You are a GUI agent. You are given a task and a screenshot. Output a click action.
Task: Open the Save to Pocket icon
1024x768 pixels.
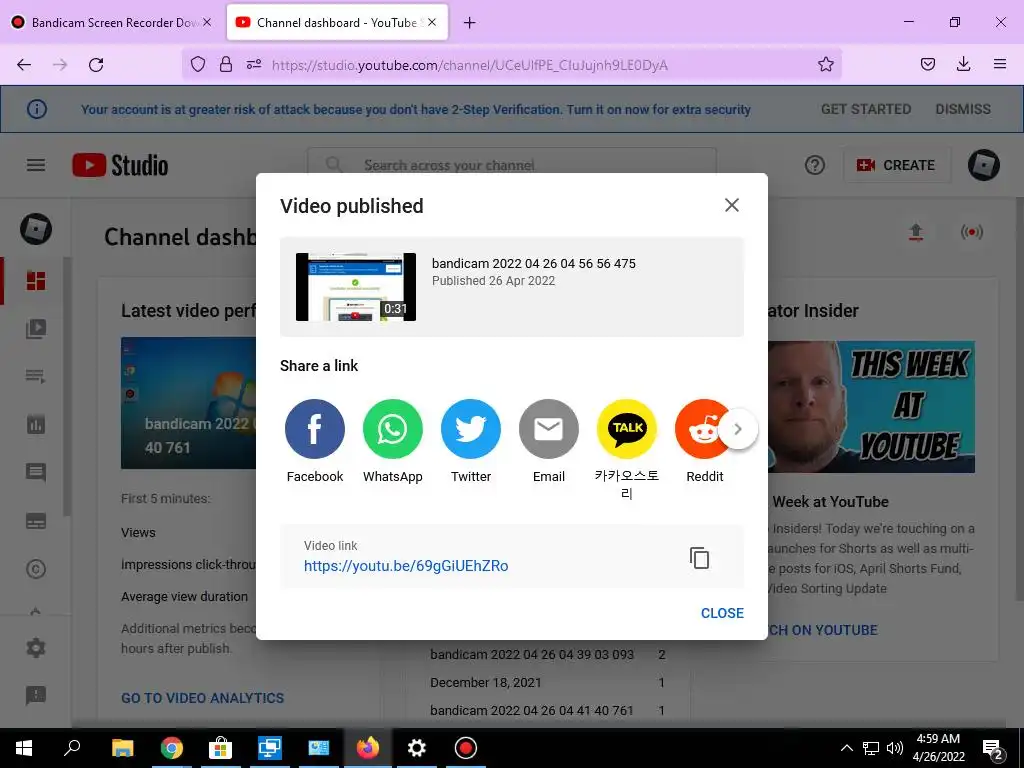[x=927, y=64]
